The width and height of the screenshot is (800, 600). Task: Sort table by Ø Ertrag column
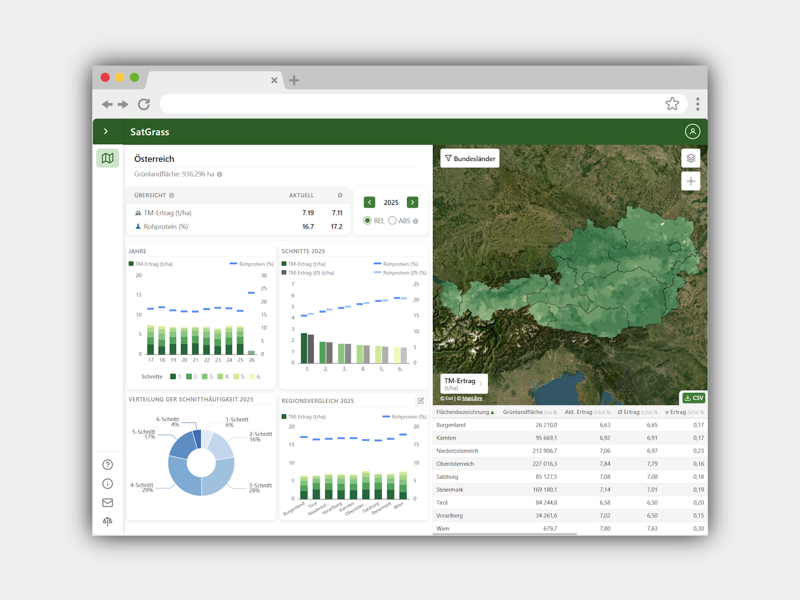637,412
